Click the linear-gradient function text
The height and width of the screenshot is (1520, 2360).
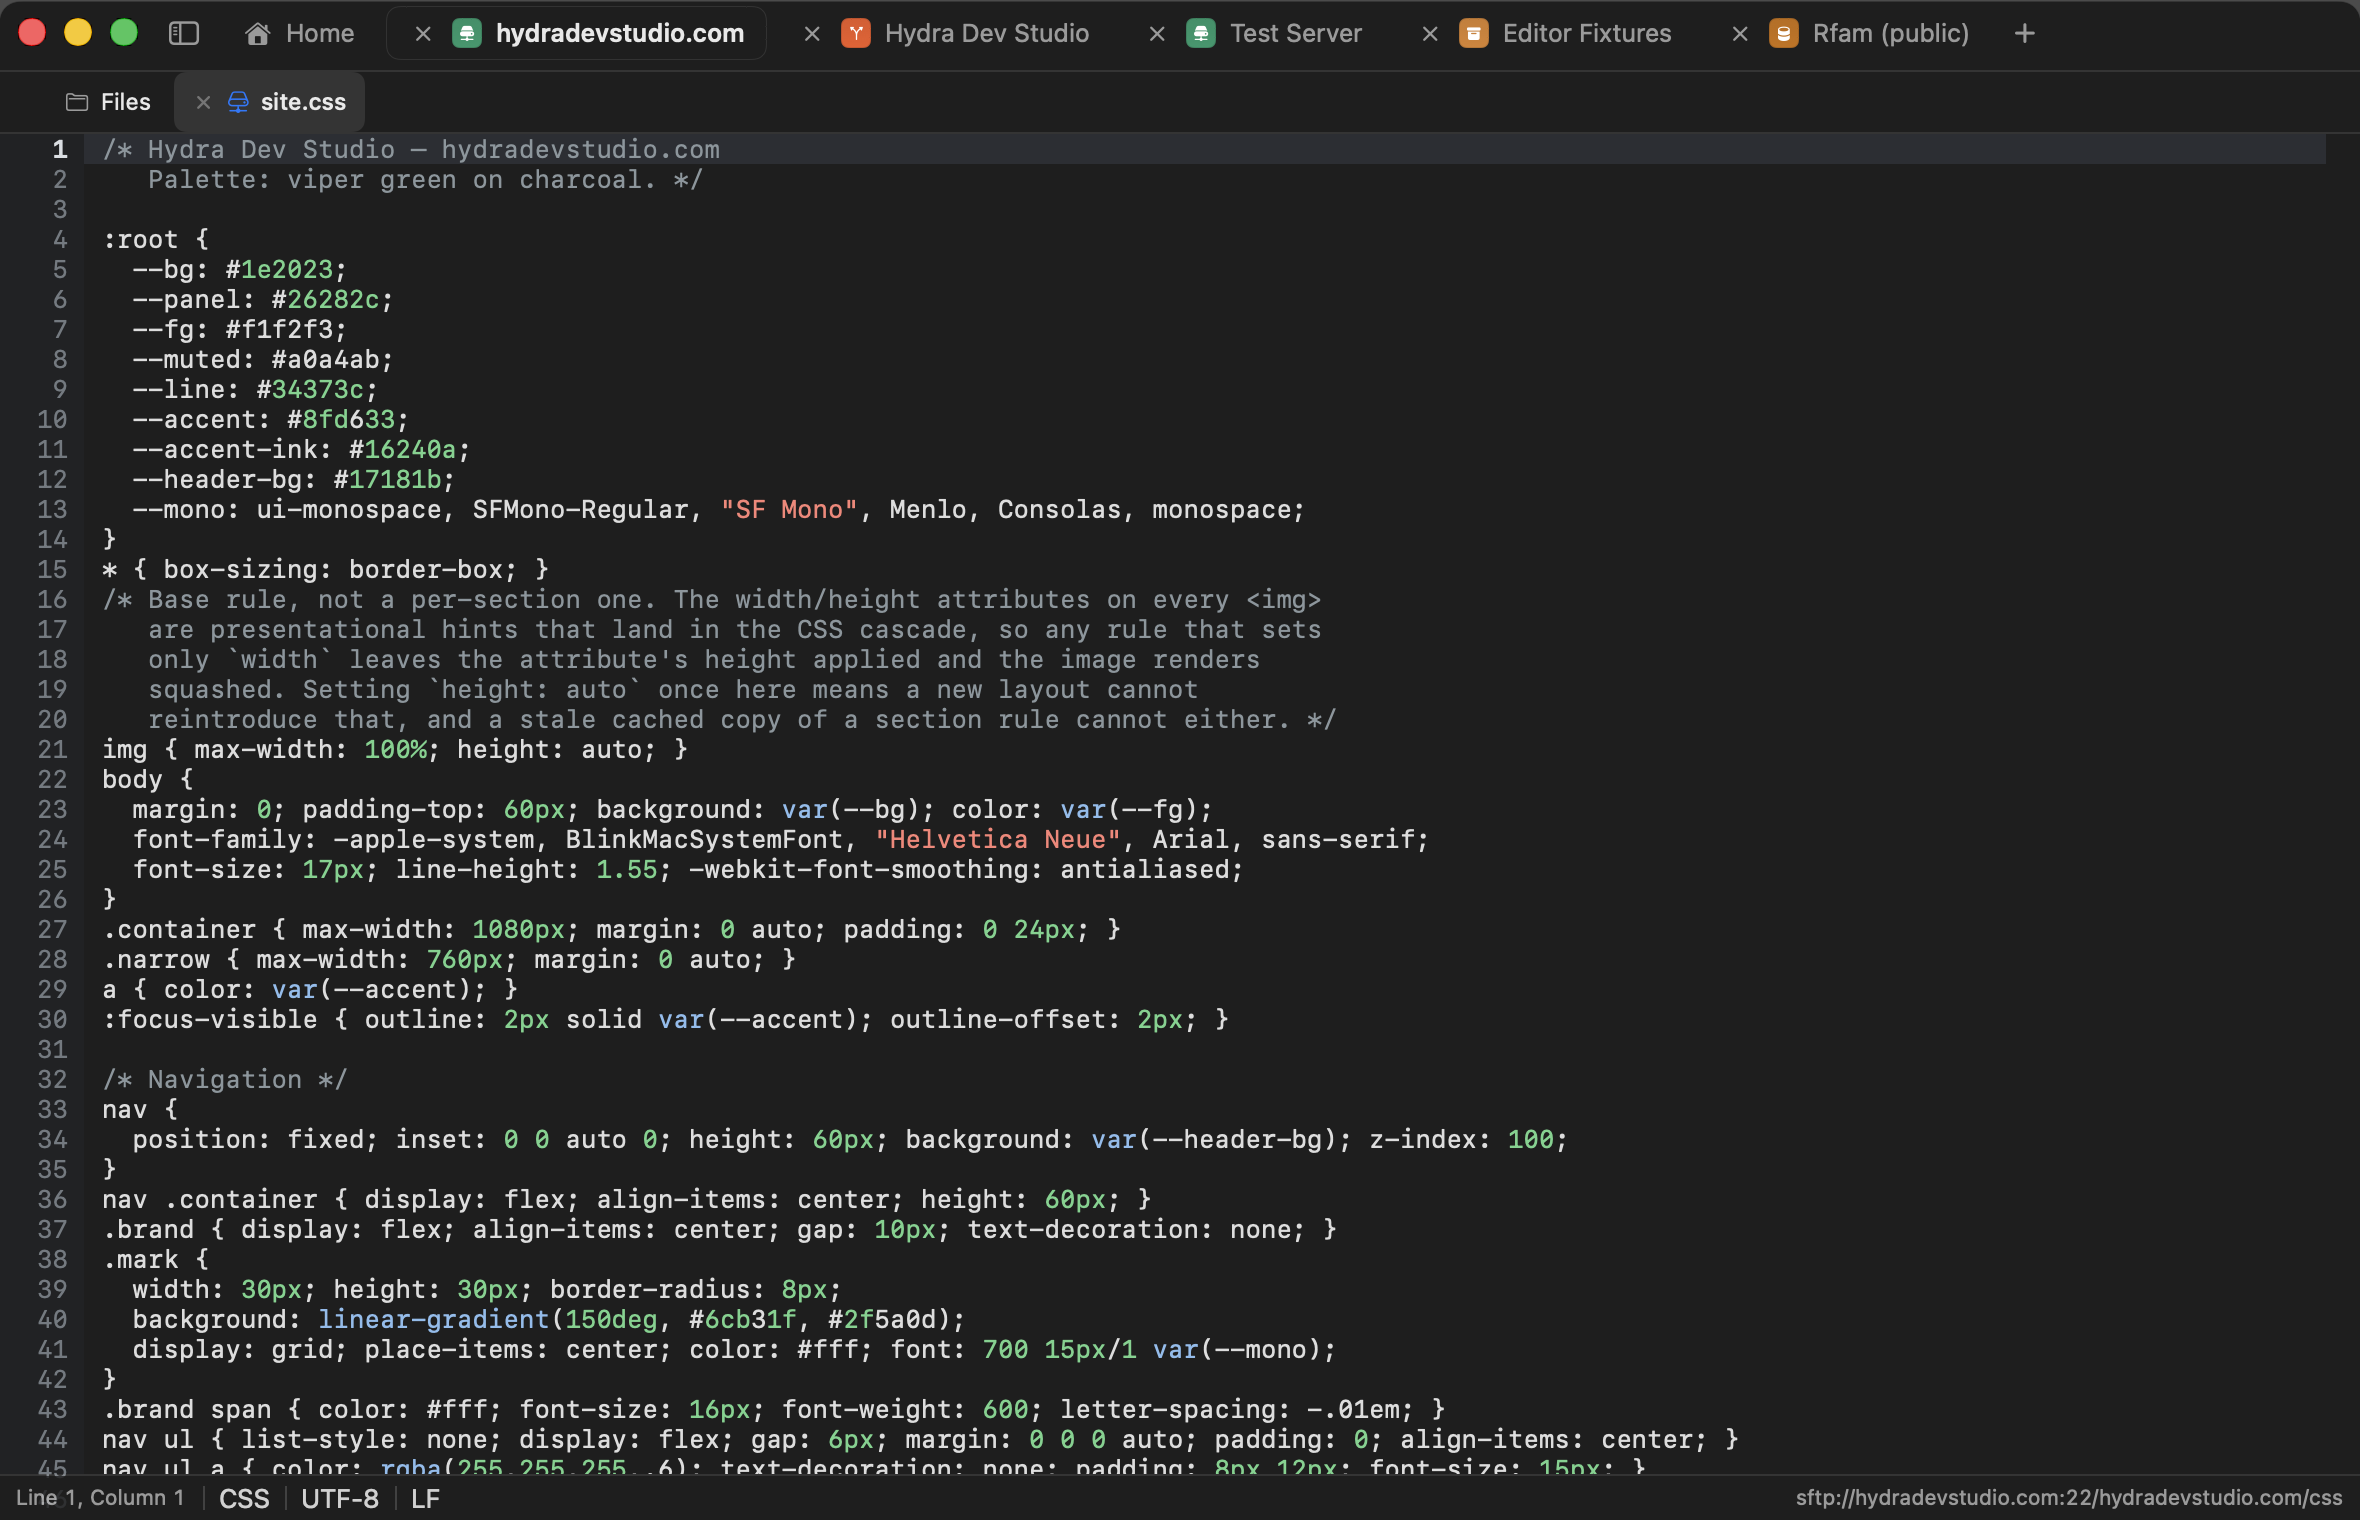[433, 1319]
